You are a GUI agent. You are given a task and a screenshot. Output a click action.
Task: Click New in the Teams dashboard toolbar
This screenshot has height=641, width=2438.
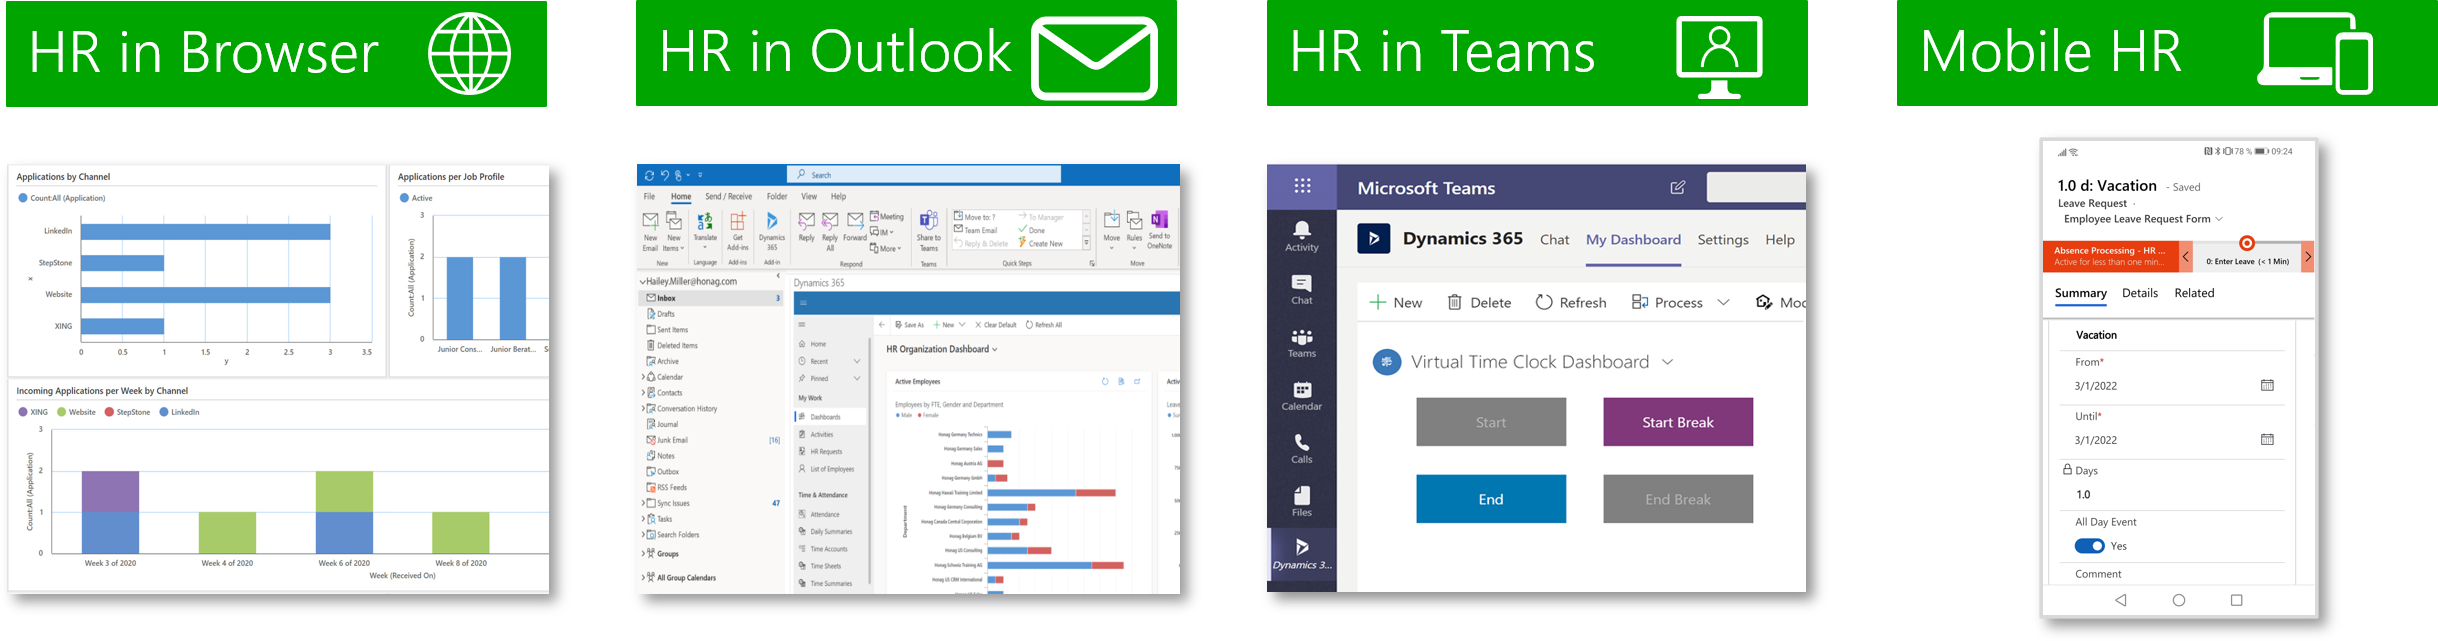(1396, 302)
